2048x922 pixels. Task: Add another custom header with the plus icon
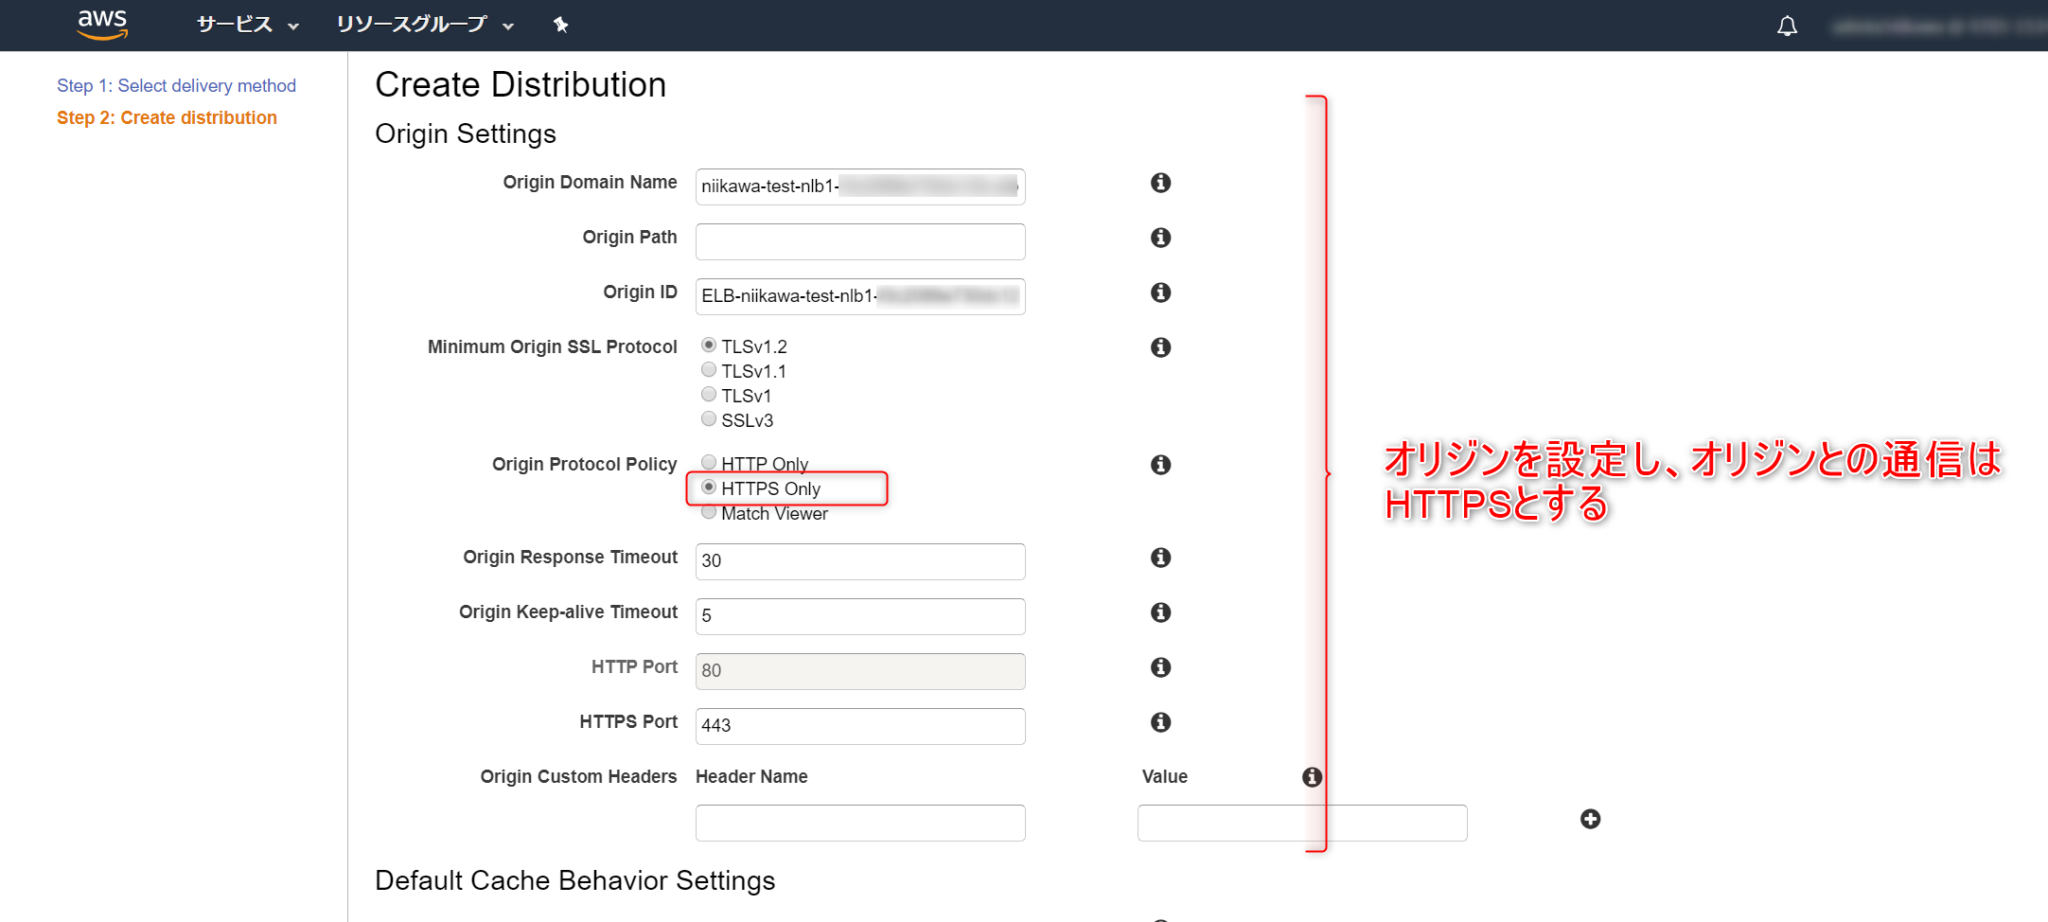coord(1590,819)
